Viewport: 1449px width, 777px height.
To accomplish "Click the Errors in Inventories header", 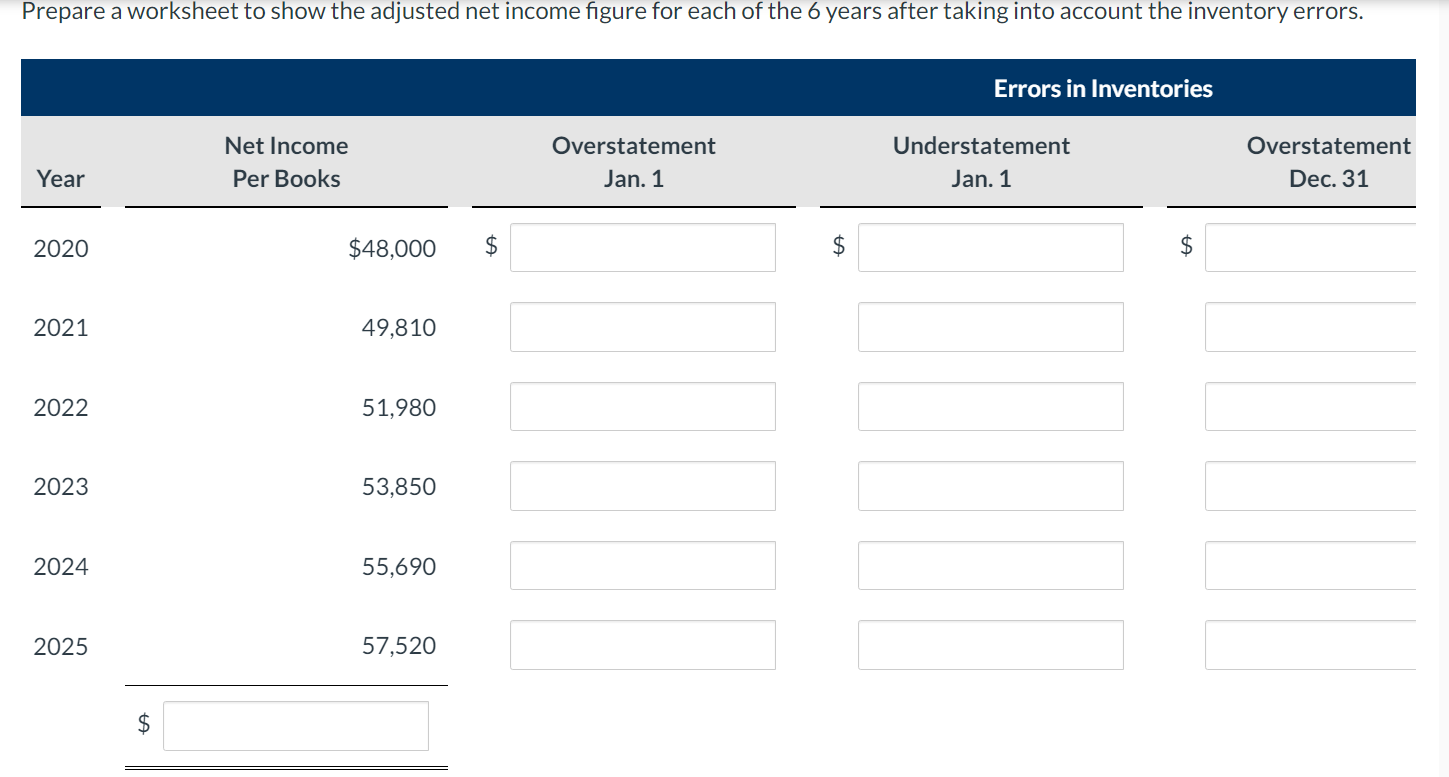I will pos(1103,89).
